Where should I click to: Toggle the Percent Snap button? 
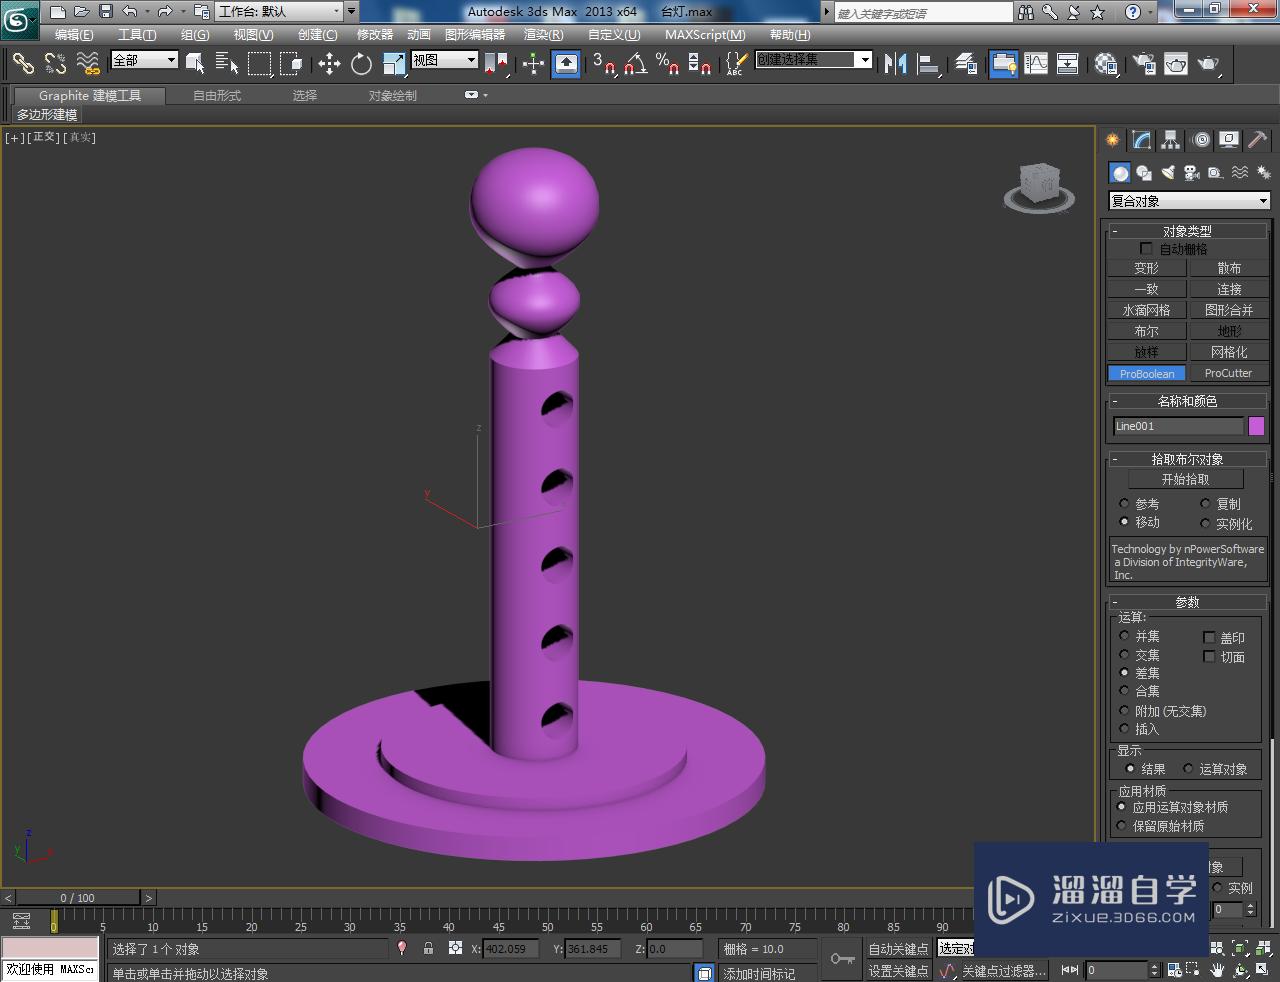(x=667, y=64)
